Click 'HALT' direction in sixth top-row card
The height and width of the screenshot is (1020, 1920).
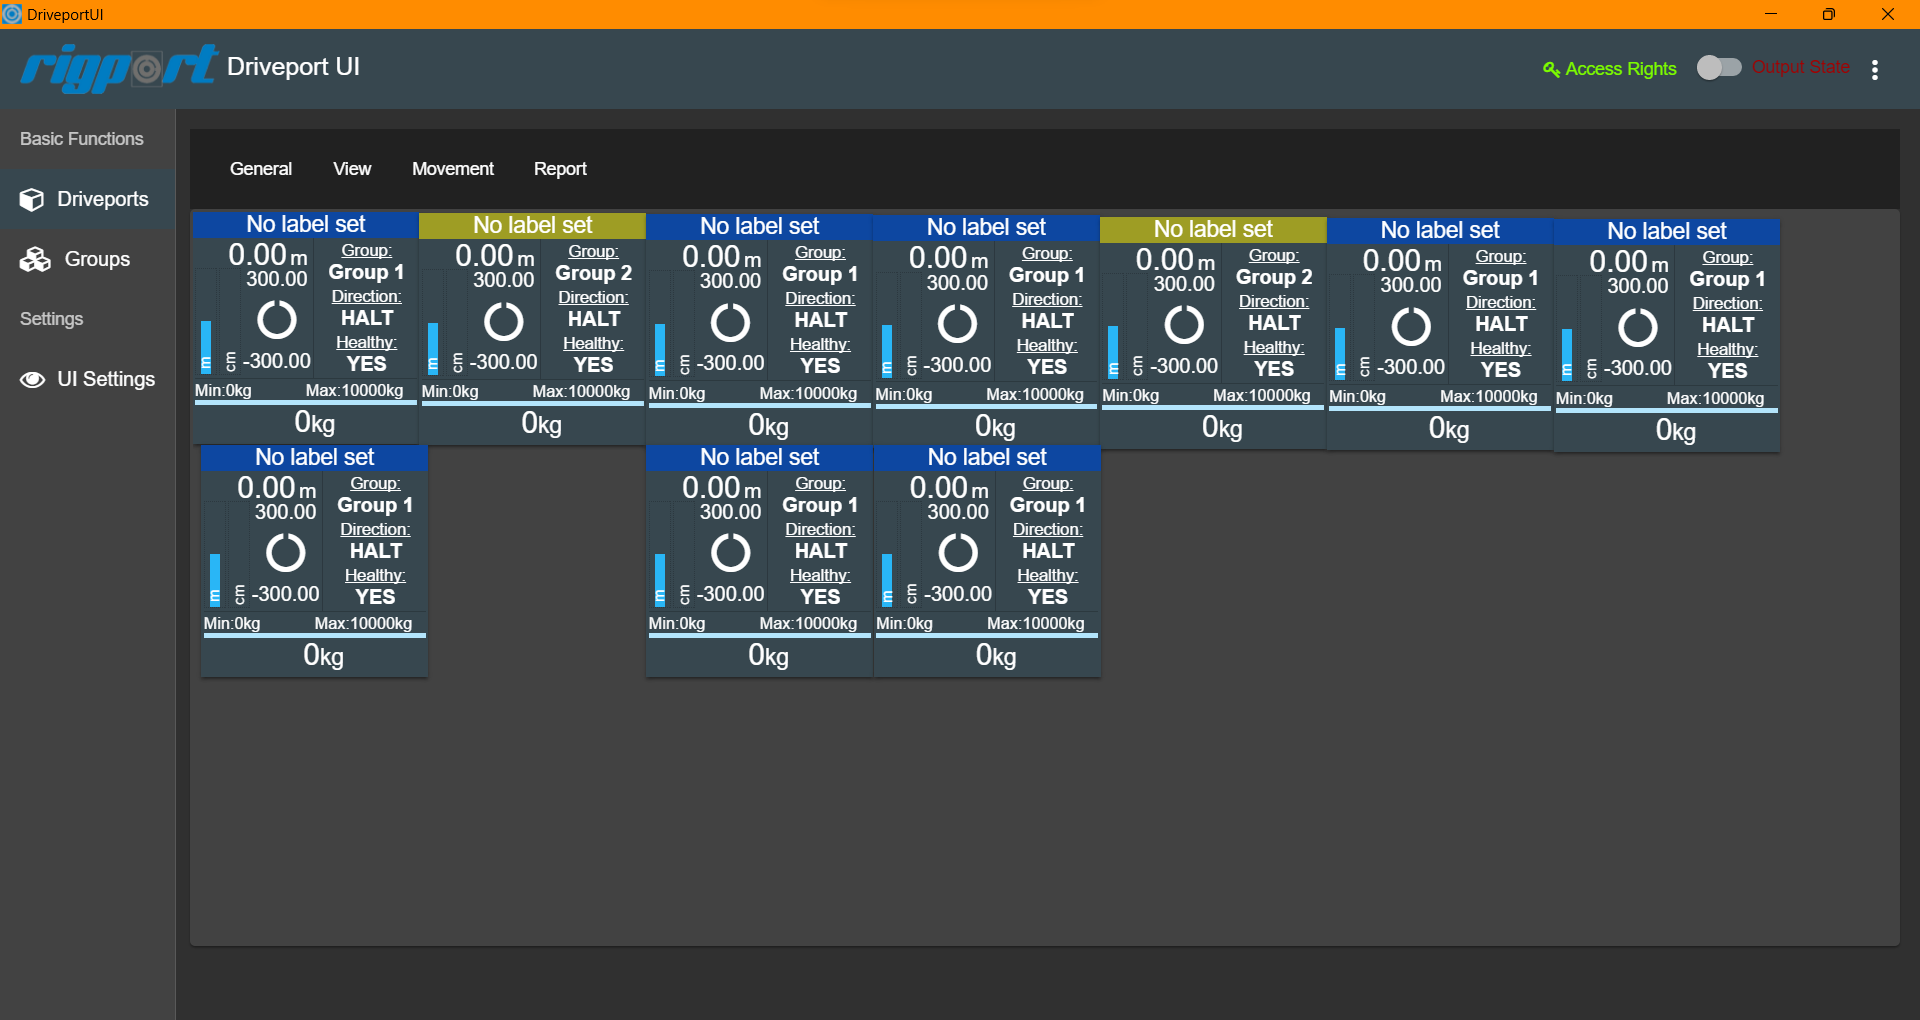click(1501, 324)
